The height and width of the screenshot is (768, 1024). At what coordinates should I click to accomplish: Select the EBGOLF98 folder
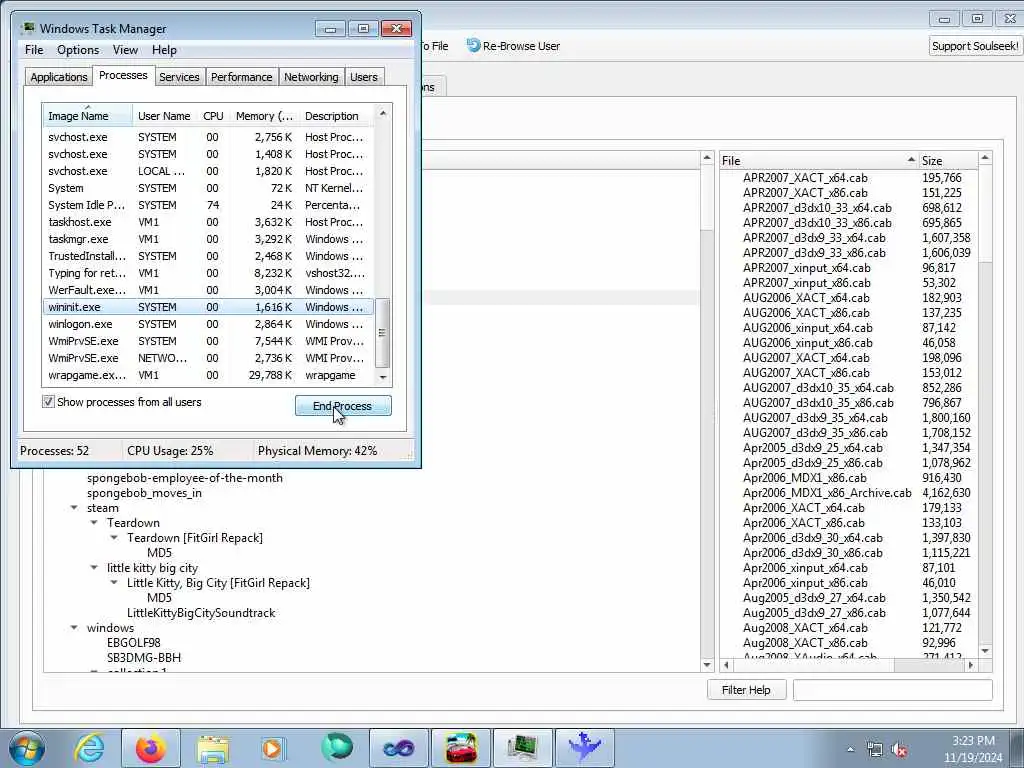click(x=134, y=643)
